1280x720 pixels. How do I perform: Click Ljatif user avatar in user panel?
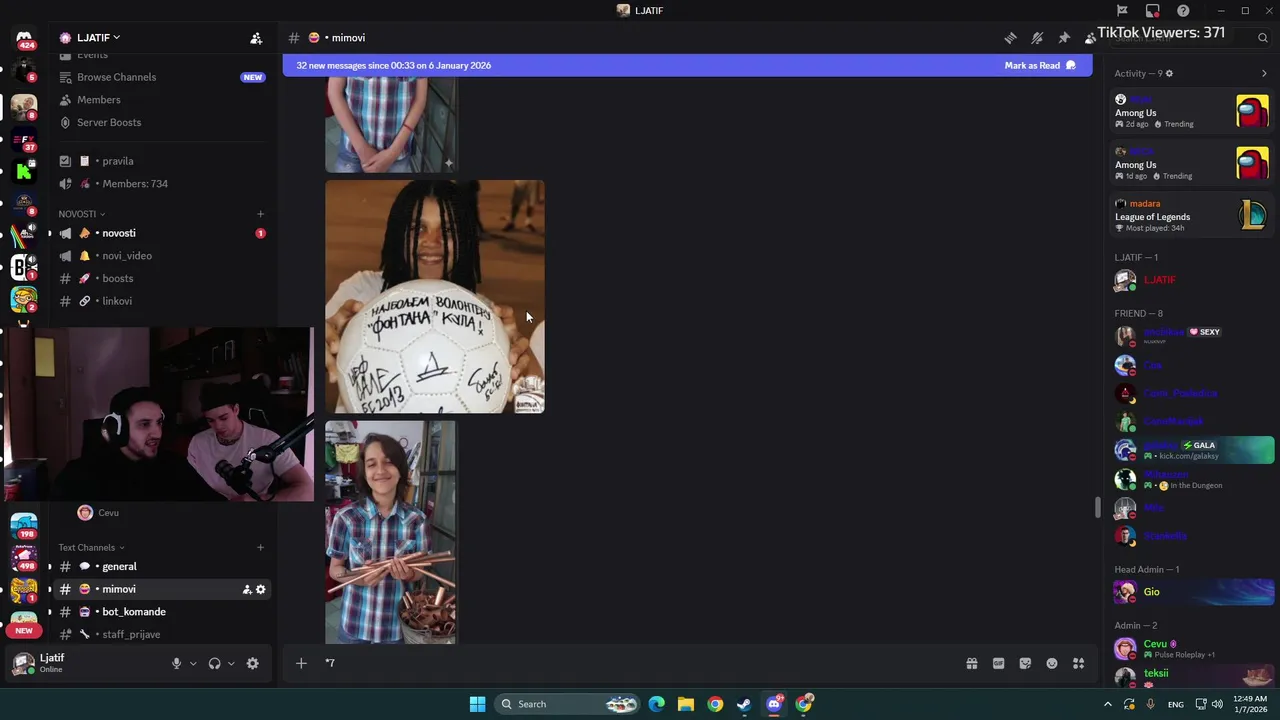click(x=23, y=663)
